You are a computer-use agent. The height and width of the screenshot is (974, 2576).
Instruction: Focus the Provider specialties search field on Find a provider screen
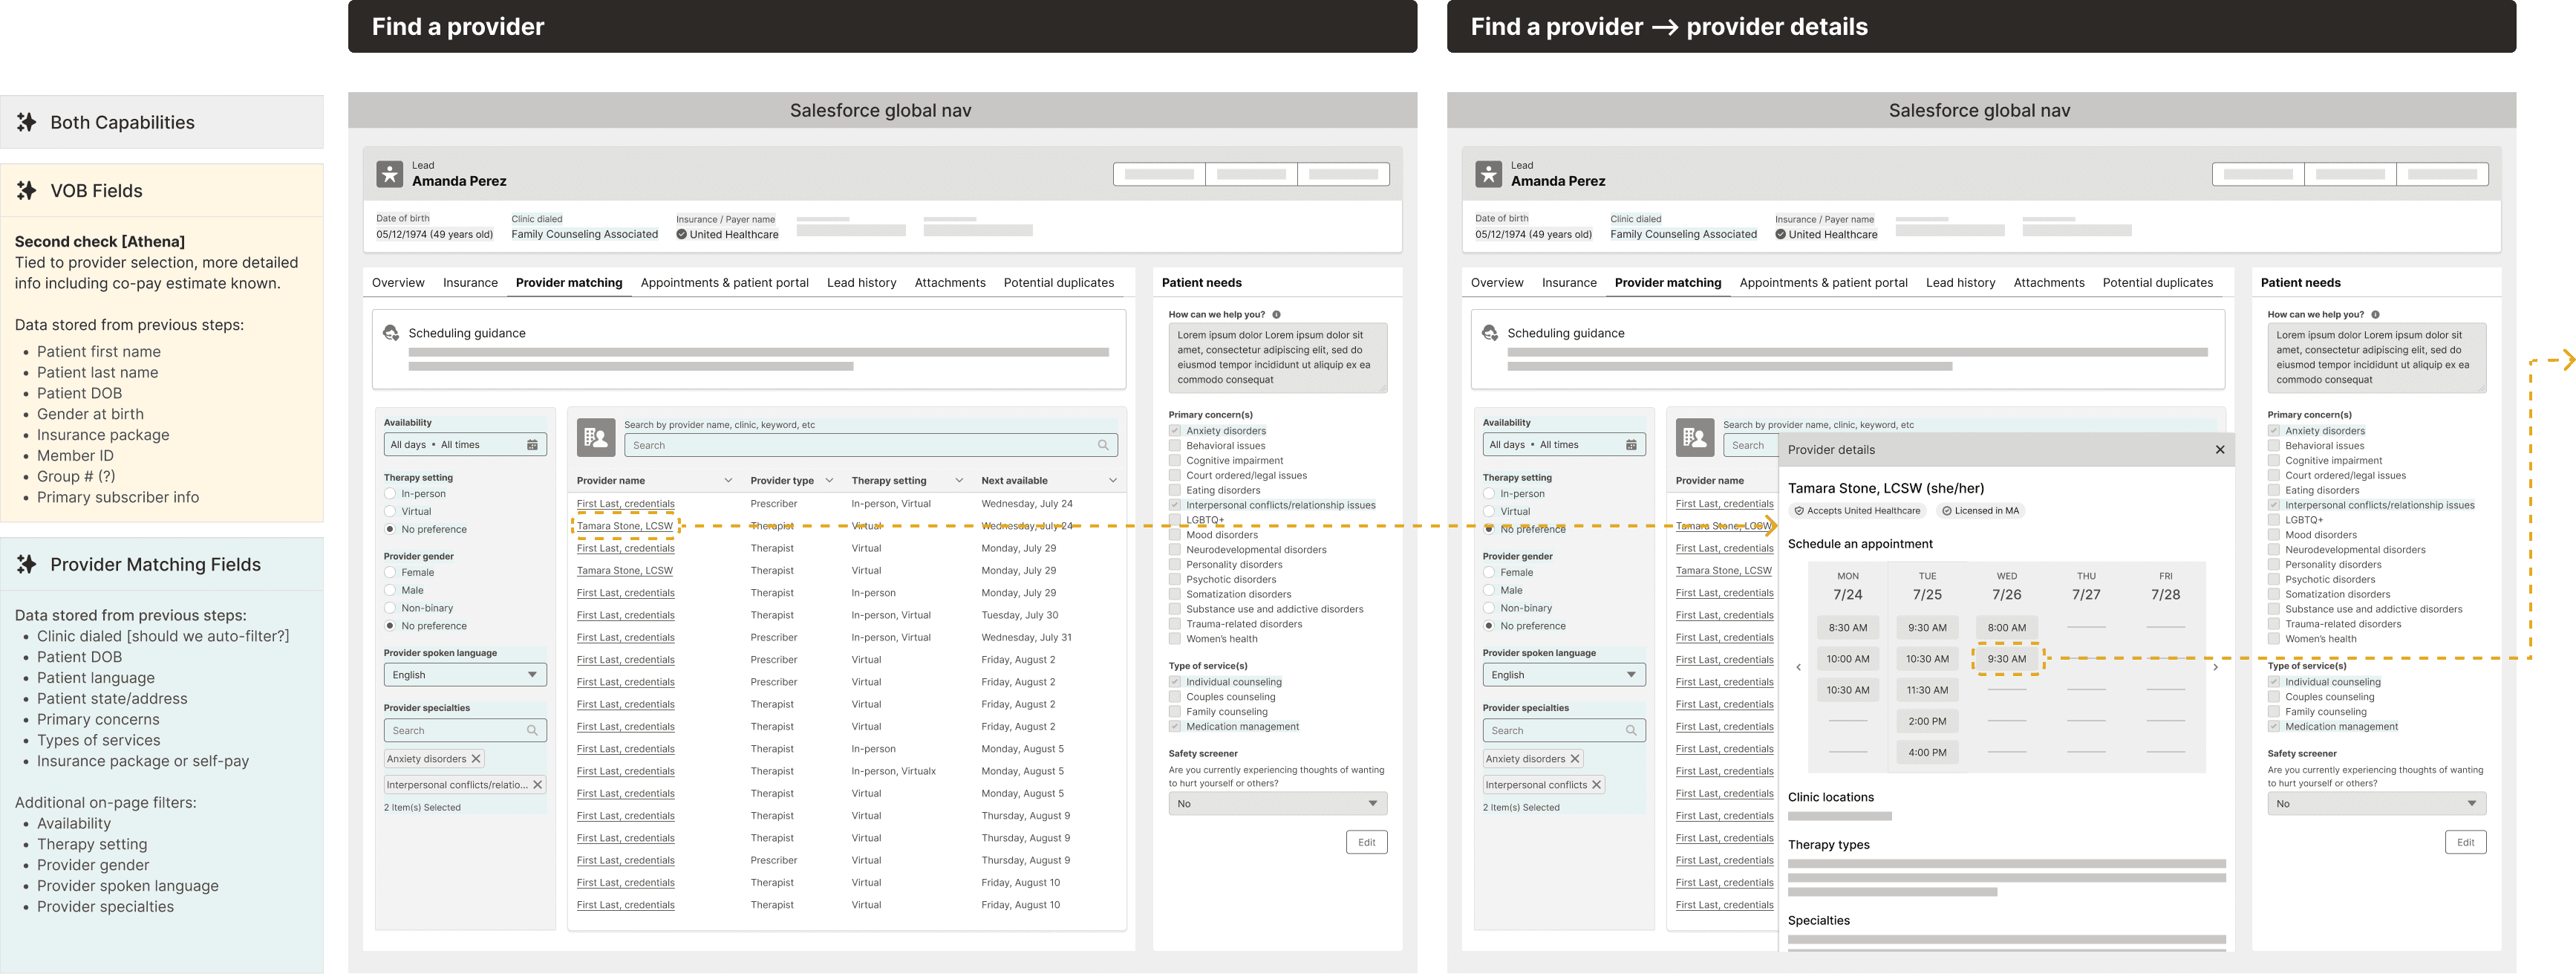click(x=465, y=731)
